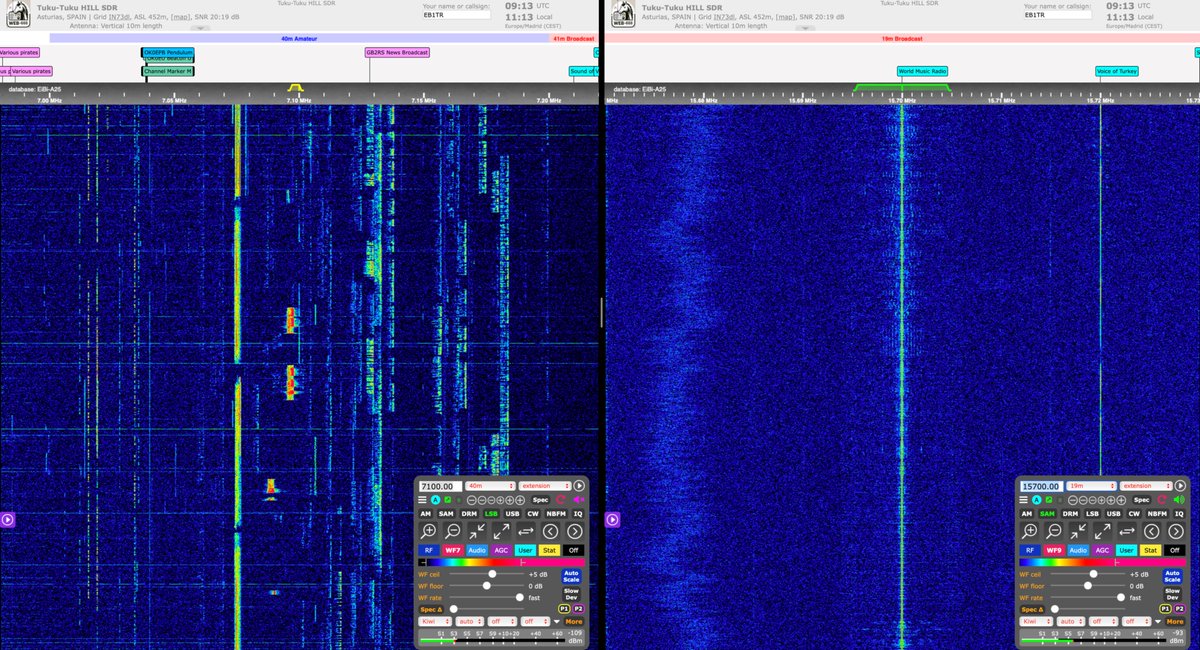The height and width of the screenshot is (650, 1200).
Task: Expand white triangle next to More in left panel
Action: (557, 622)
